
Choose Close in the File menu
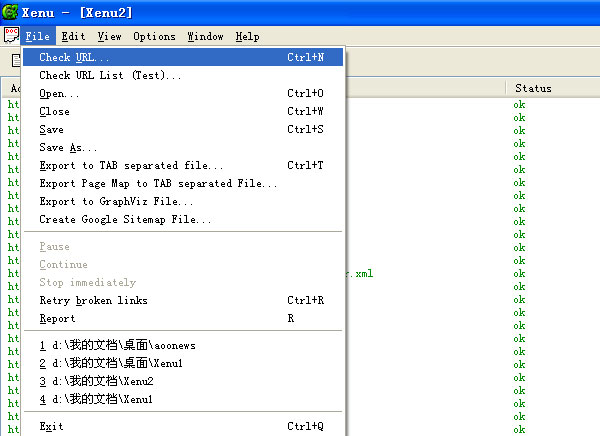[x=183, y=111]
